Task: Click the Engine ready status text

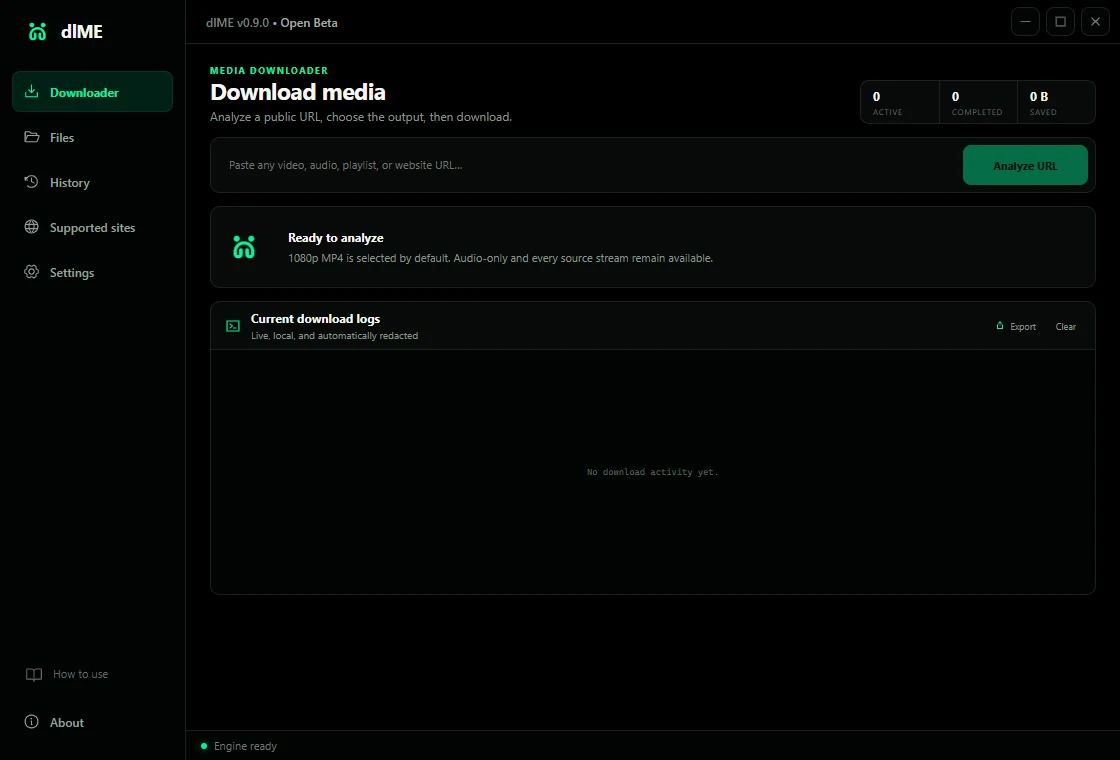Action: coord(245,746)
